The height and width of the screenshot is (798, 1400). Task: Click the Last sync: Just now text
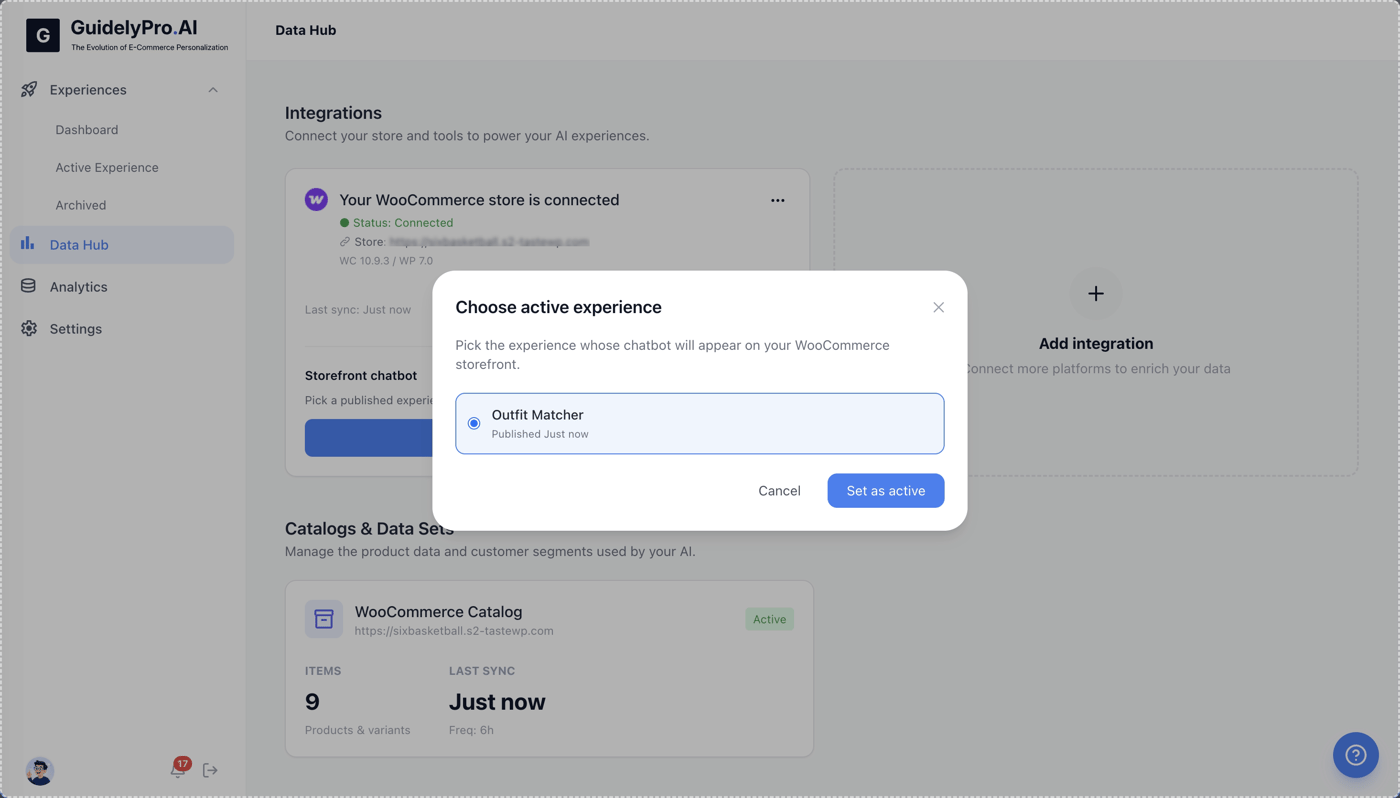(x=358, y=310)
